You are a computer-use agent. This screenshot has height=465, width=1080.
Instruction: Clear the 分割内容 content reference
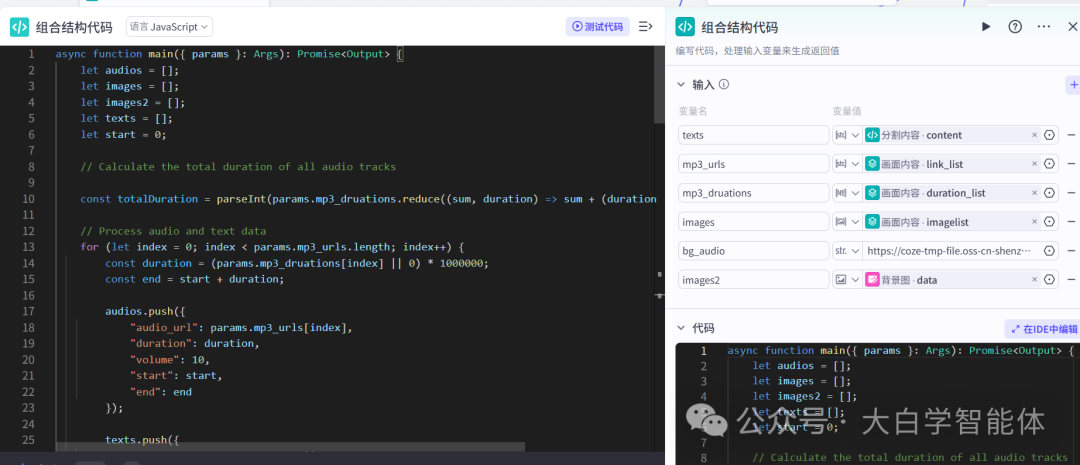click(1034, 135)
